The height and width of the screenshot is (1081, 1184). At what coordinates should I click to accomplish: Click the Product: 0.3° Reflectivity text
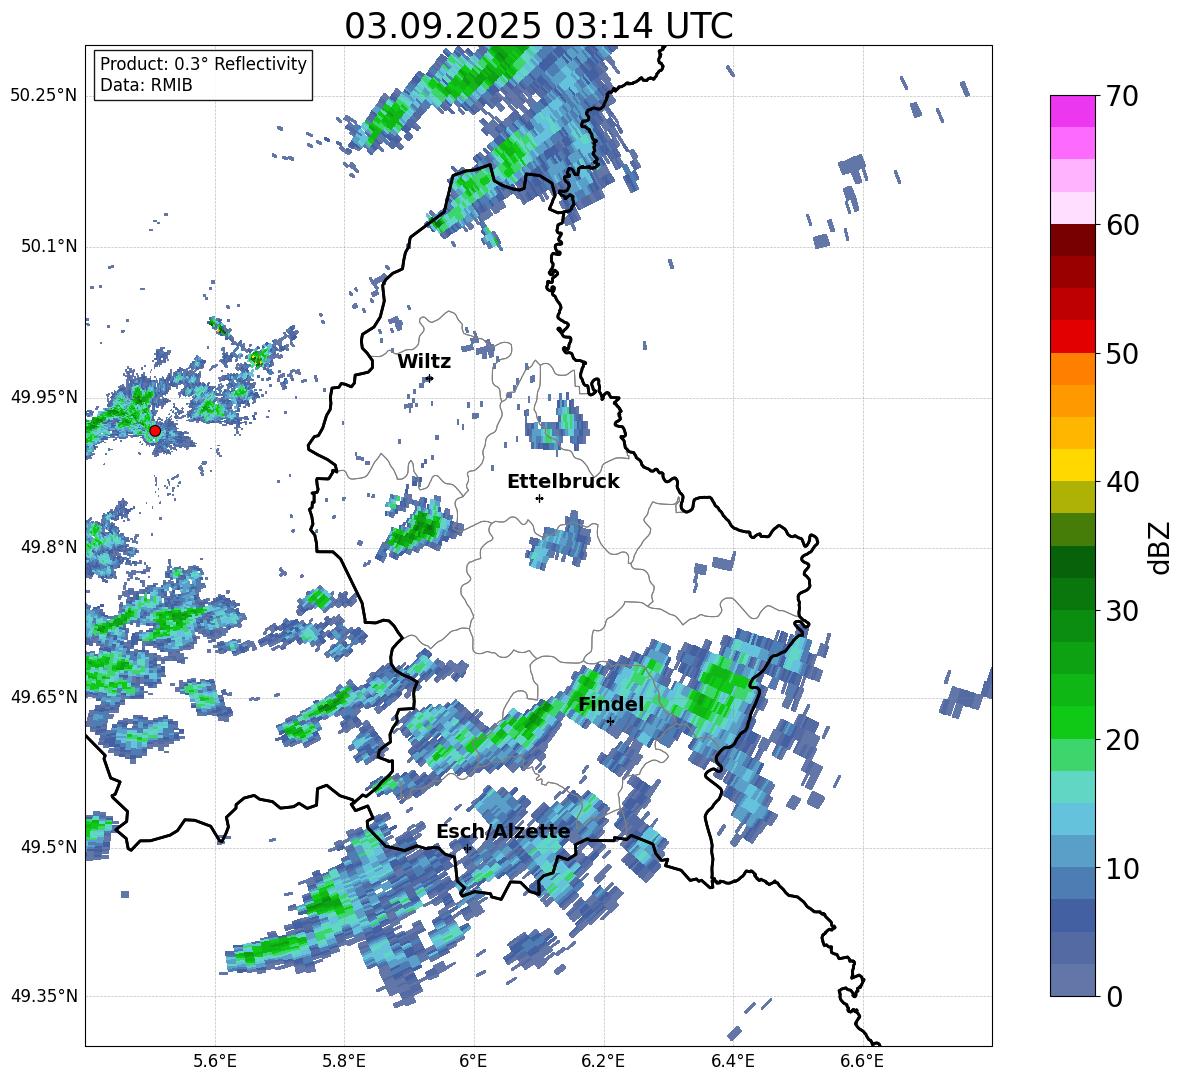[x=203, y=64]
